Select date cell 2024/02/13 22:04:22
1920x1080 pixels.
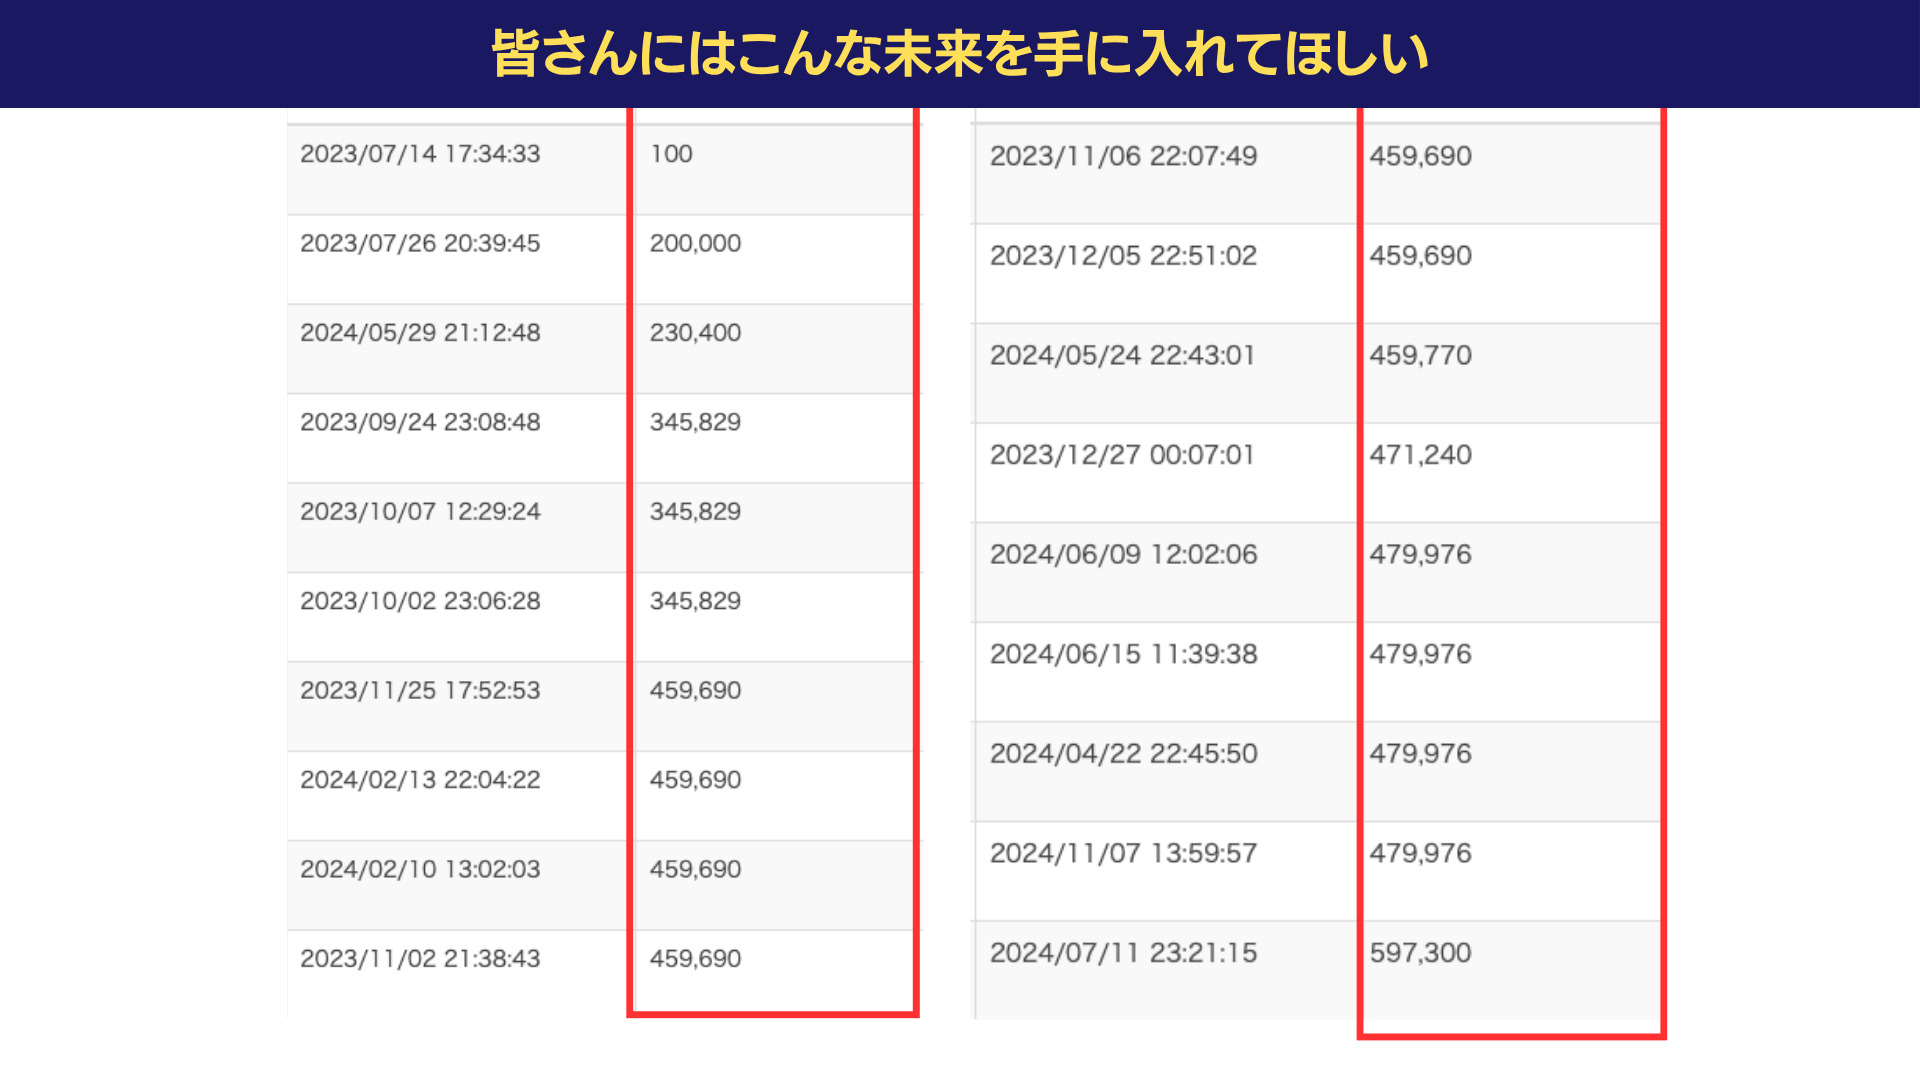tap(420, 780)
